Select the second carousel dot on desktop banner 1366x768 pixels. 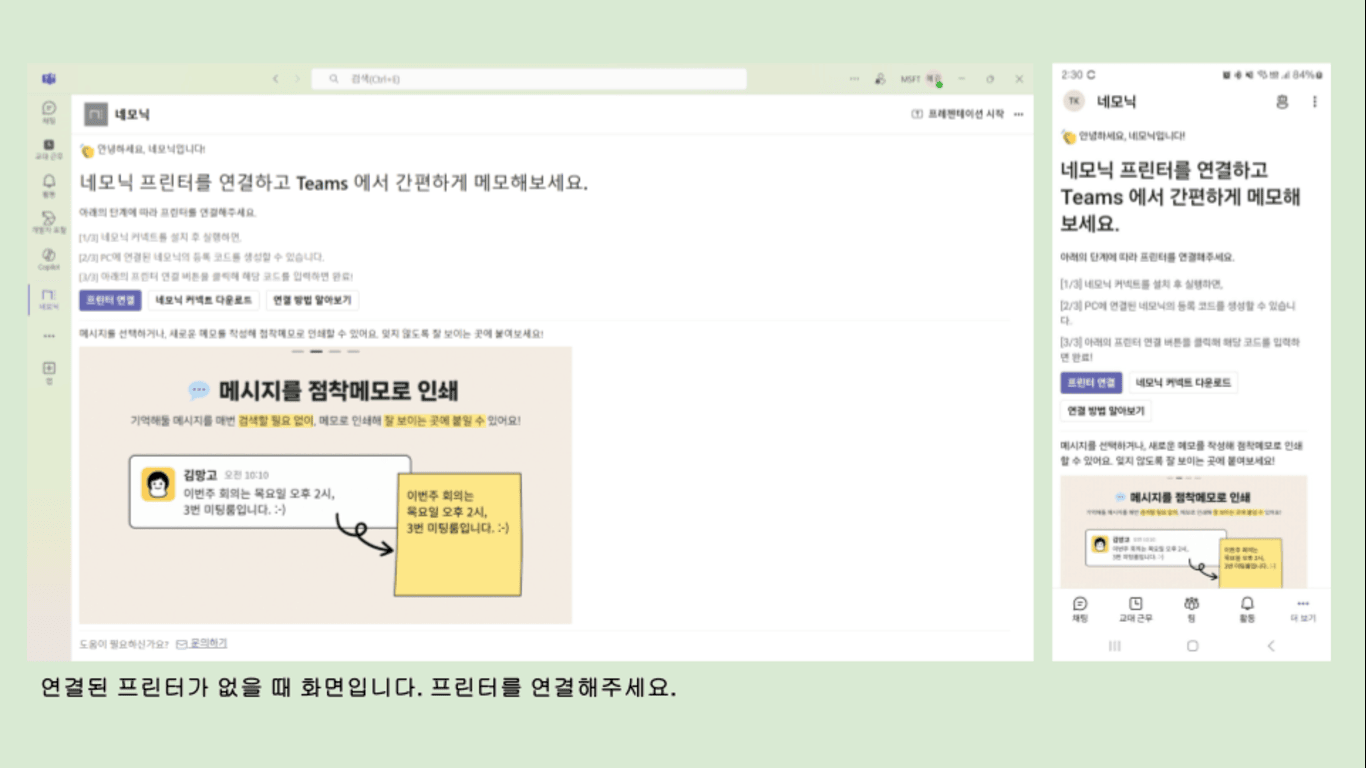(316, 352)
